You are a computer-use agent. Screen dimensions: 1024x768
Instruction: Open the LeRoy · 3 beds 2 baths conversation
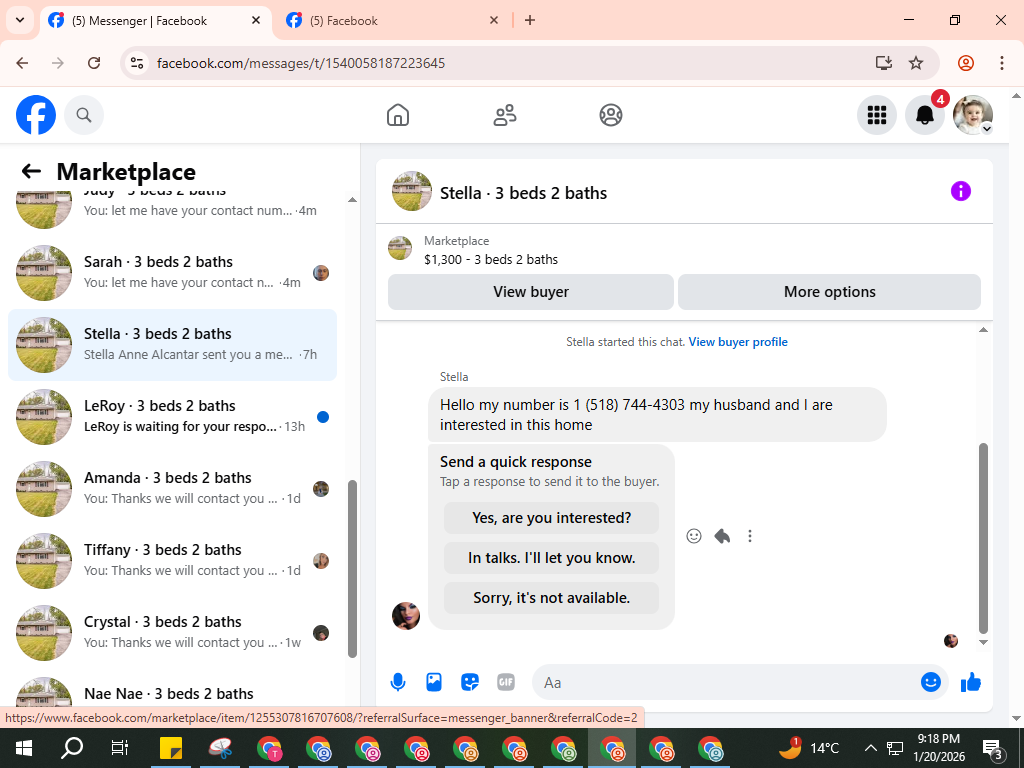pos(172,417)
